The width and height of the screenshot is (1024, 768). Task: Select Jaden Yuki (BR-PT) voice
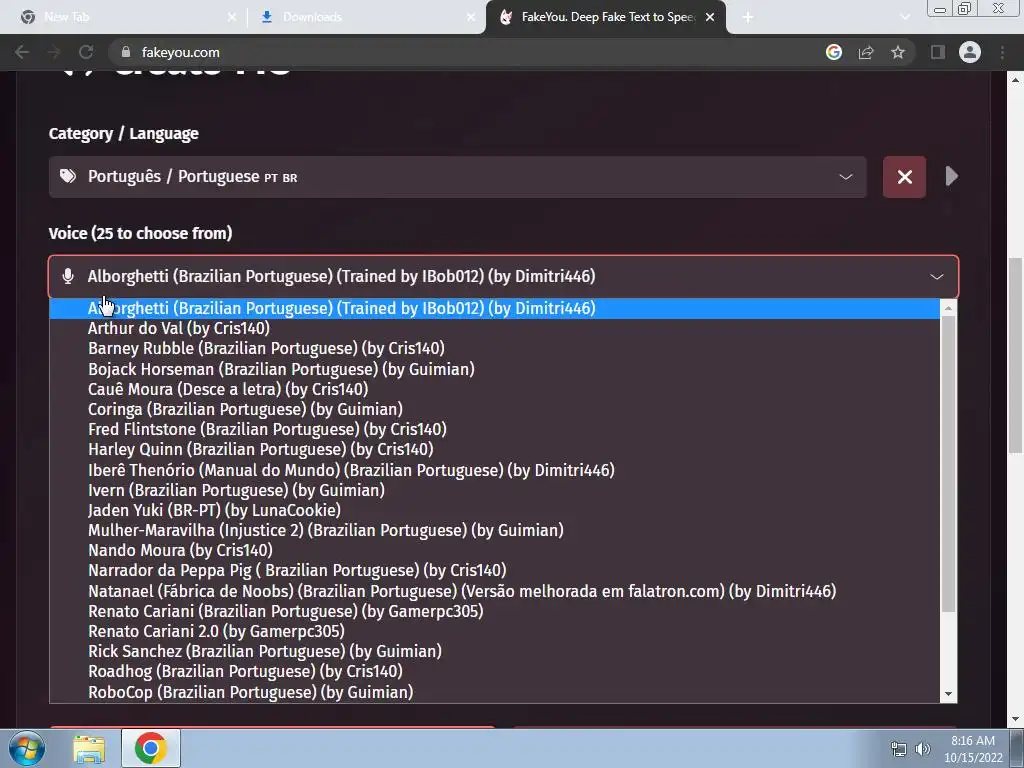click(x=494, y=510)
